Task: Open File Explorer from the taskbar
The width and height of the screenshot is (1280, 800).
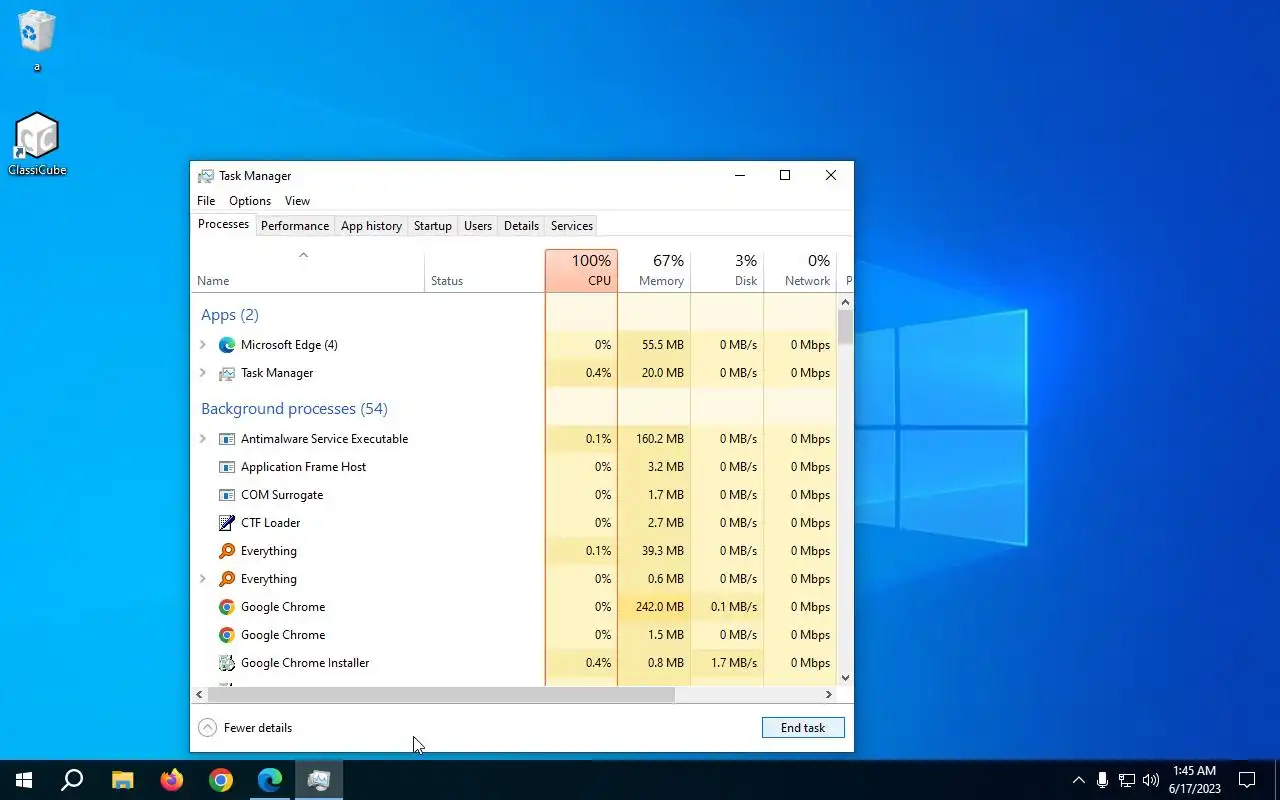Action: pos(122,780)
